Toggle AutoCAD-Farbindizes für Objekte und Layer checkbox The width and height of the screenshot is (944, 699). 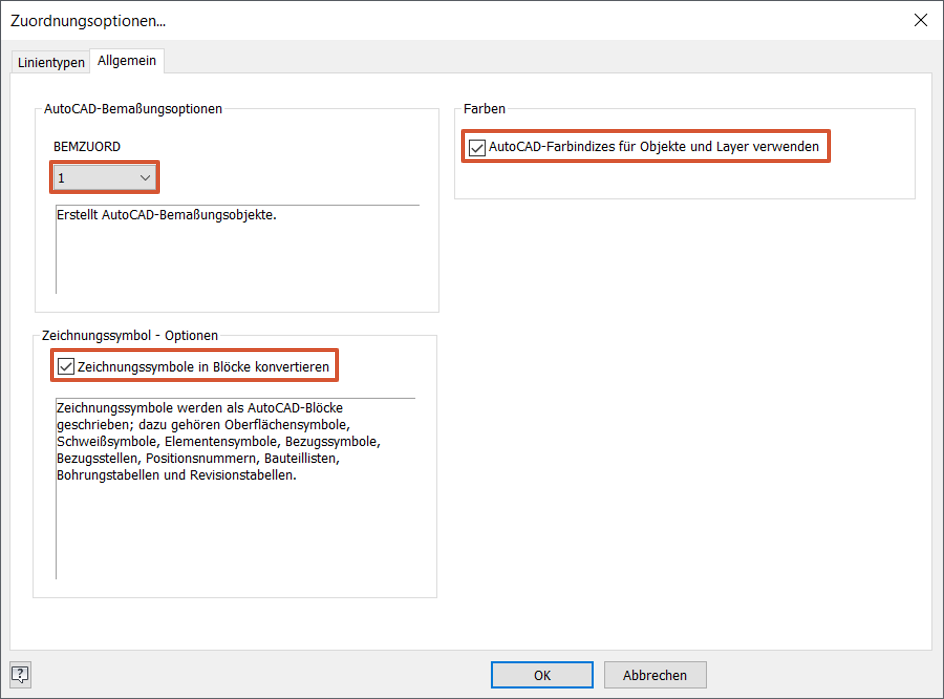[x=477, y=148]
